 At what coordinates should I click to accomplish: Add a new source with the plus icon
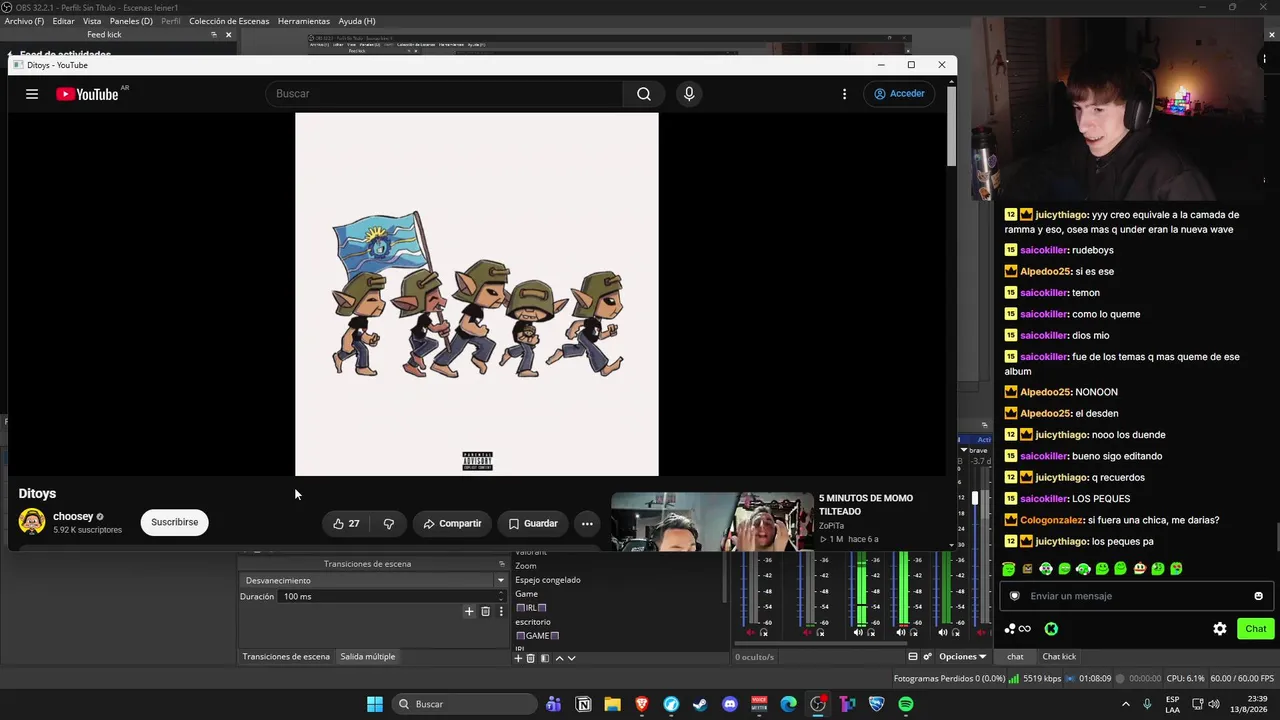[x=518, y=658]
